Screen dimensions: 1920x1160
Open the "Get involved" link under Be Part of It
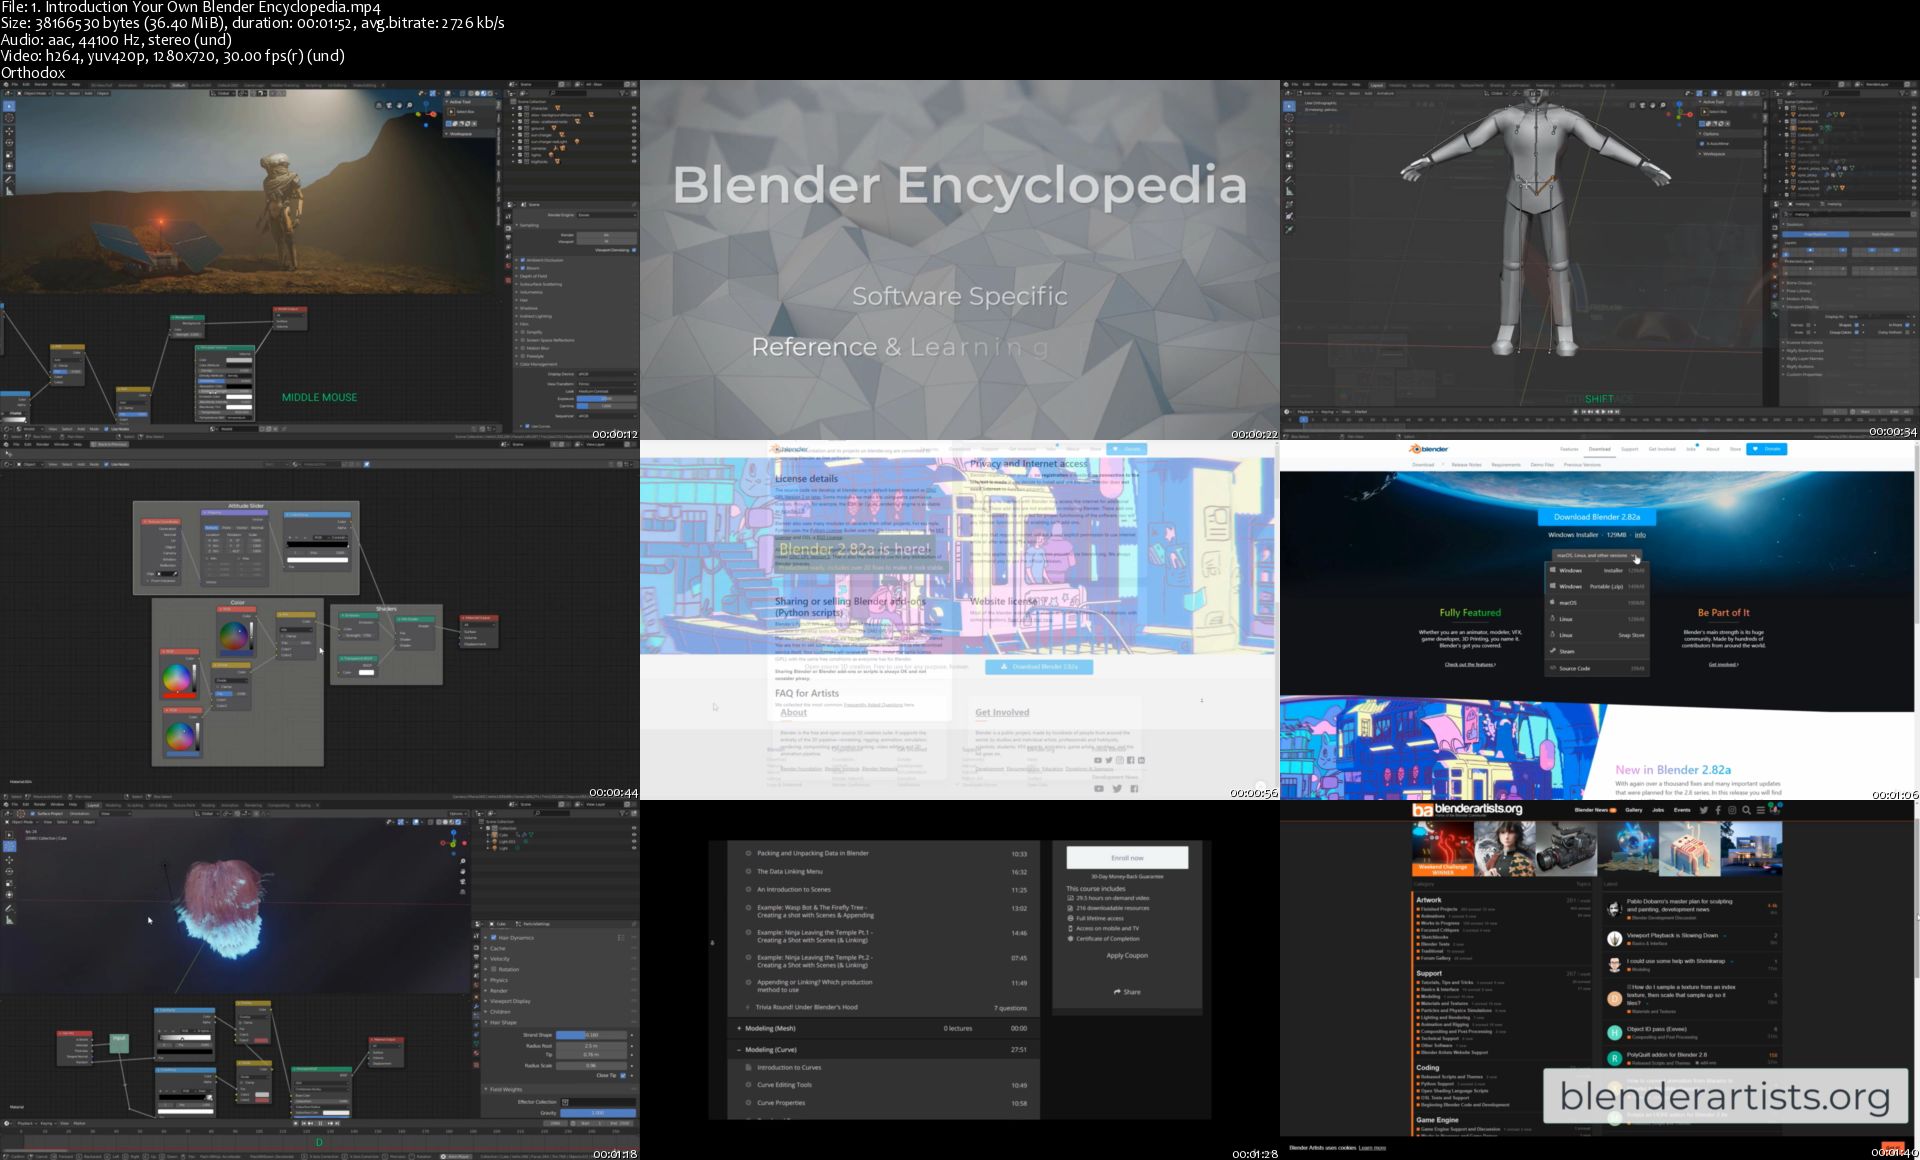pos(1723,665)
